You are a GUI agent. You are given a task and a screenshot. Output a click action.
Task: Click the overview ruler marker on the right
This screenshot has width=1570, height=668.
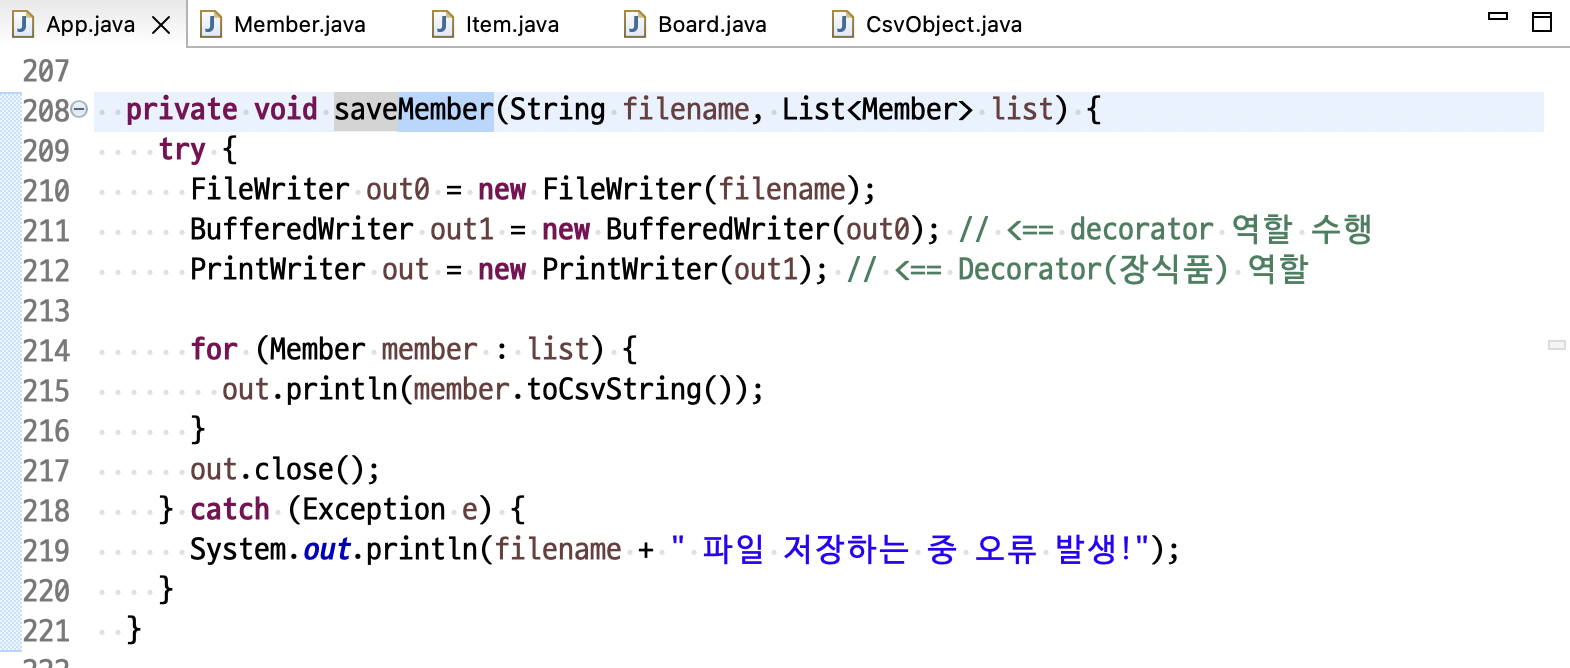(x=1557, y=345)
